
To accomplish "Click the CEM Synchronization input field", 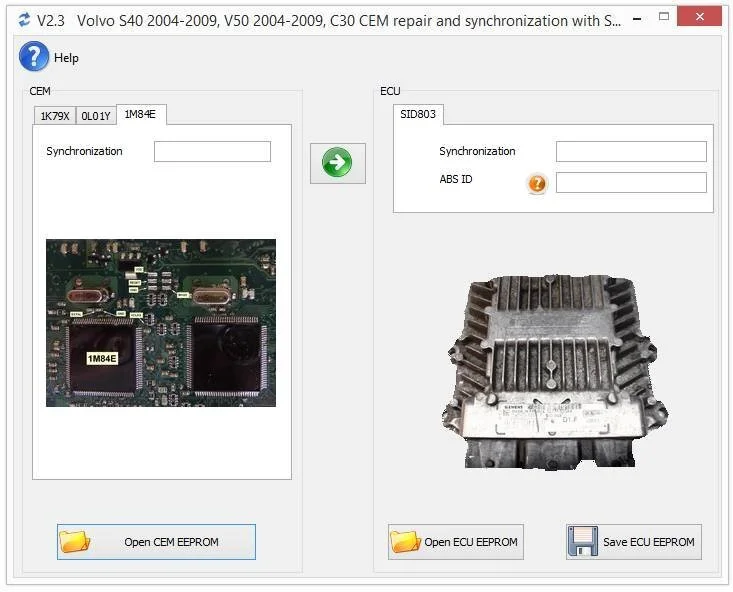I will pyautogui.click(x=212, y=152).
